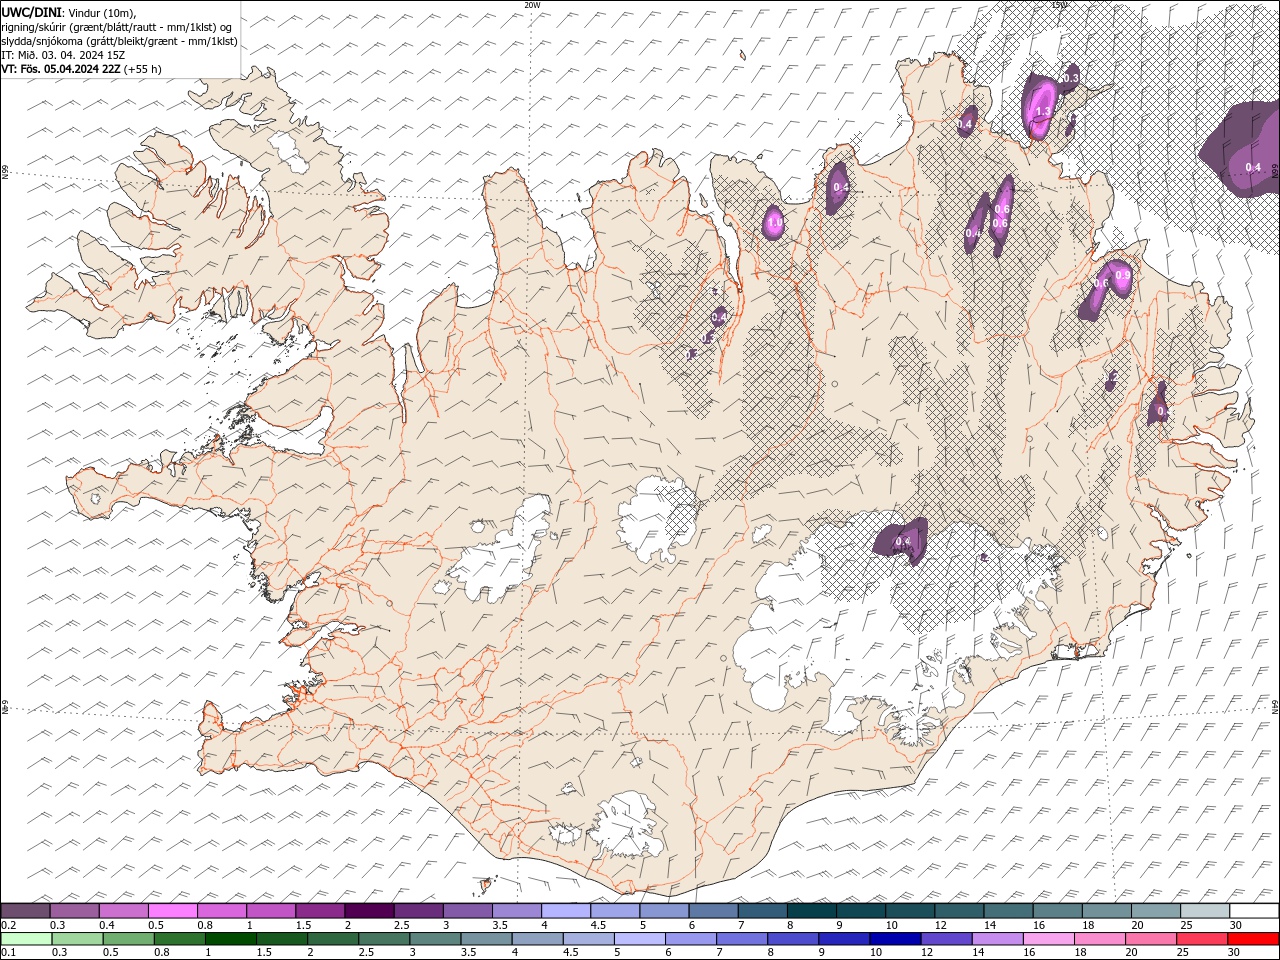Select the deep navy 10 mm rain swatch
The image size is (1280, 960).
pyautogui.click(x=896, y=939)
